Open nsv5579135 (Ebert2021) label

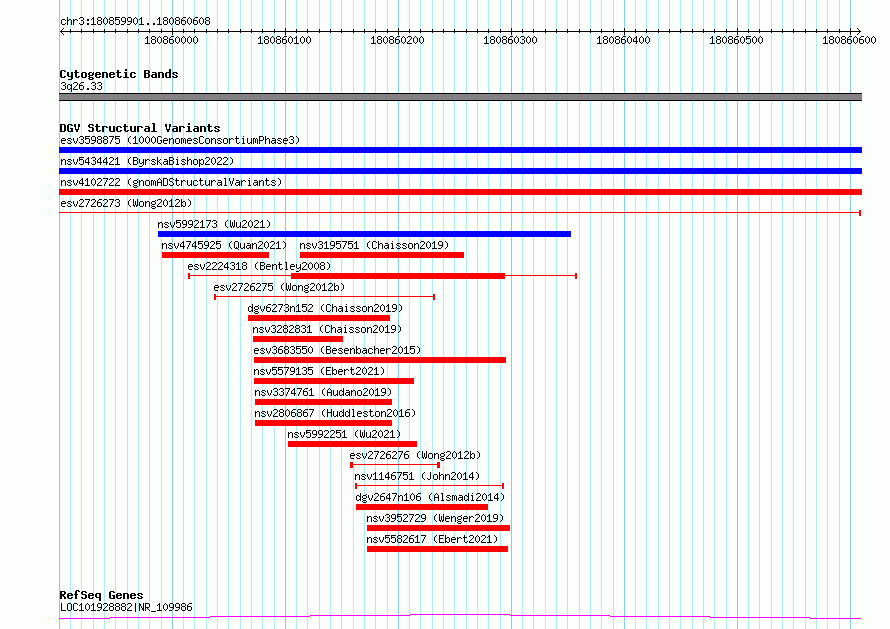(x=320, y=371)
